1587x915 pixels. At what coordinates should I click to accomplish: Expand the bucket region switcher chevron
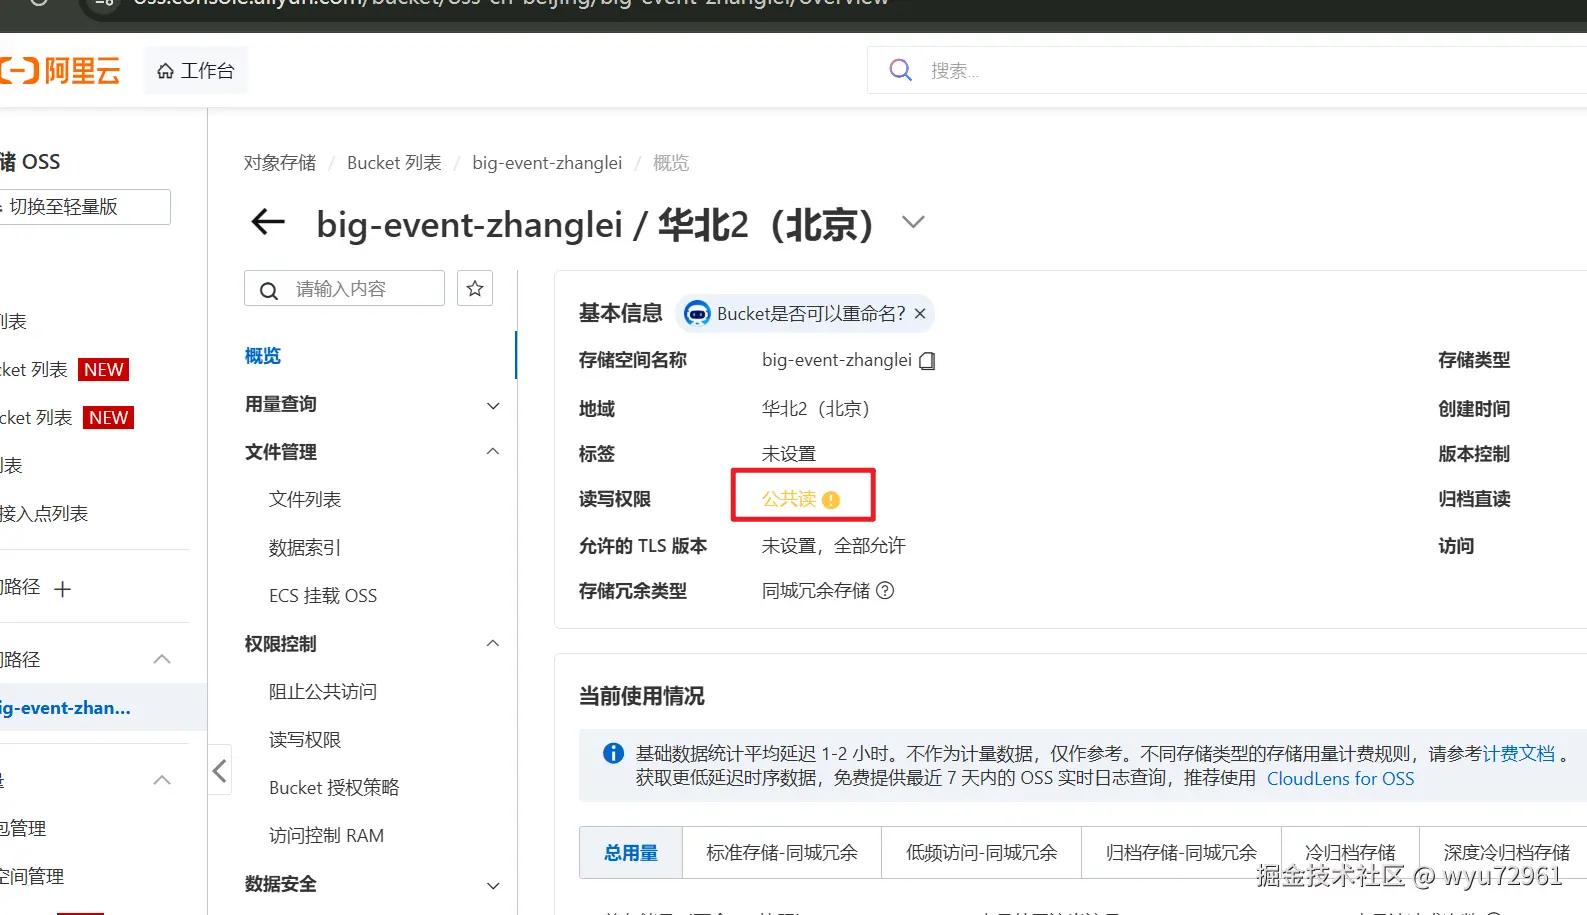913,222
